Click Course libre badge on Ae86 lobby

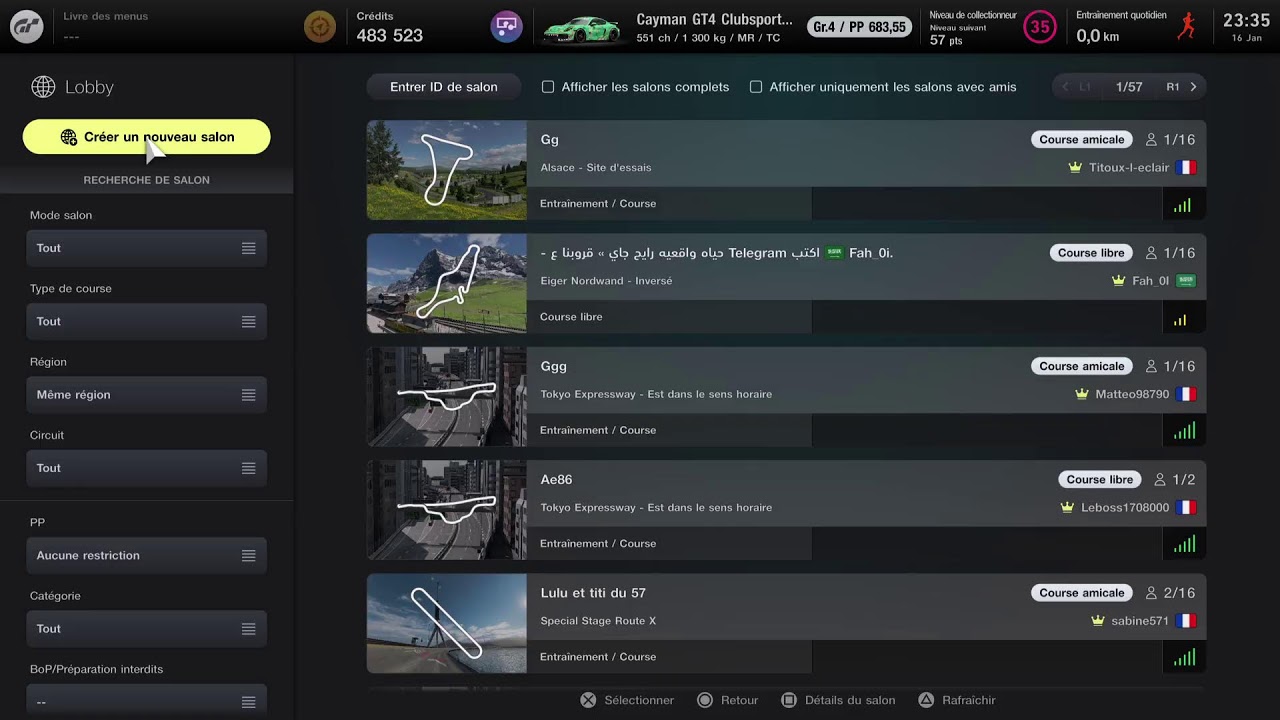(1100, 480)
